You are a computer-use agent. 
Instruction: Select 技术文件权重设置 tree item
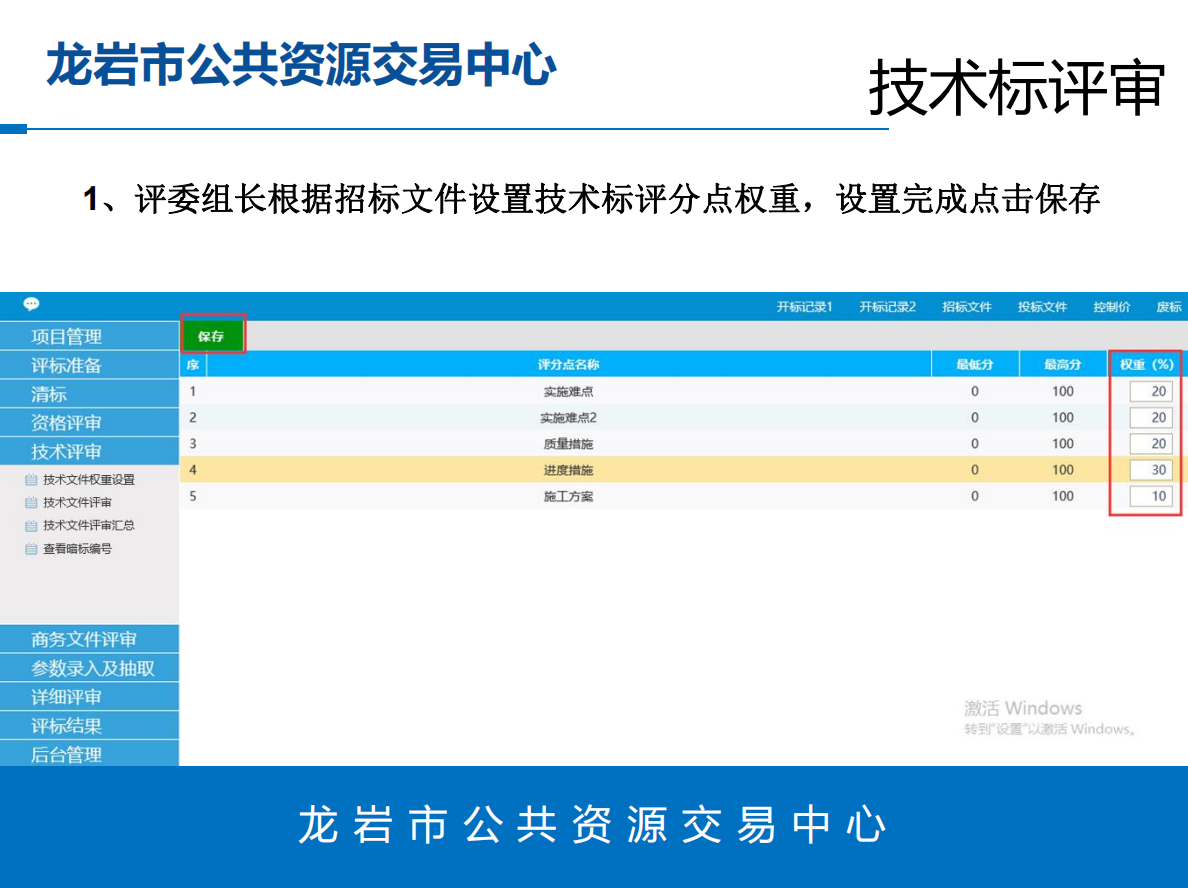click(89, 480)
